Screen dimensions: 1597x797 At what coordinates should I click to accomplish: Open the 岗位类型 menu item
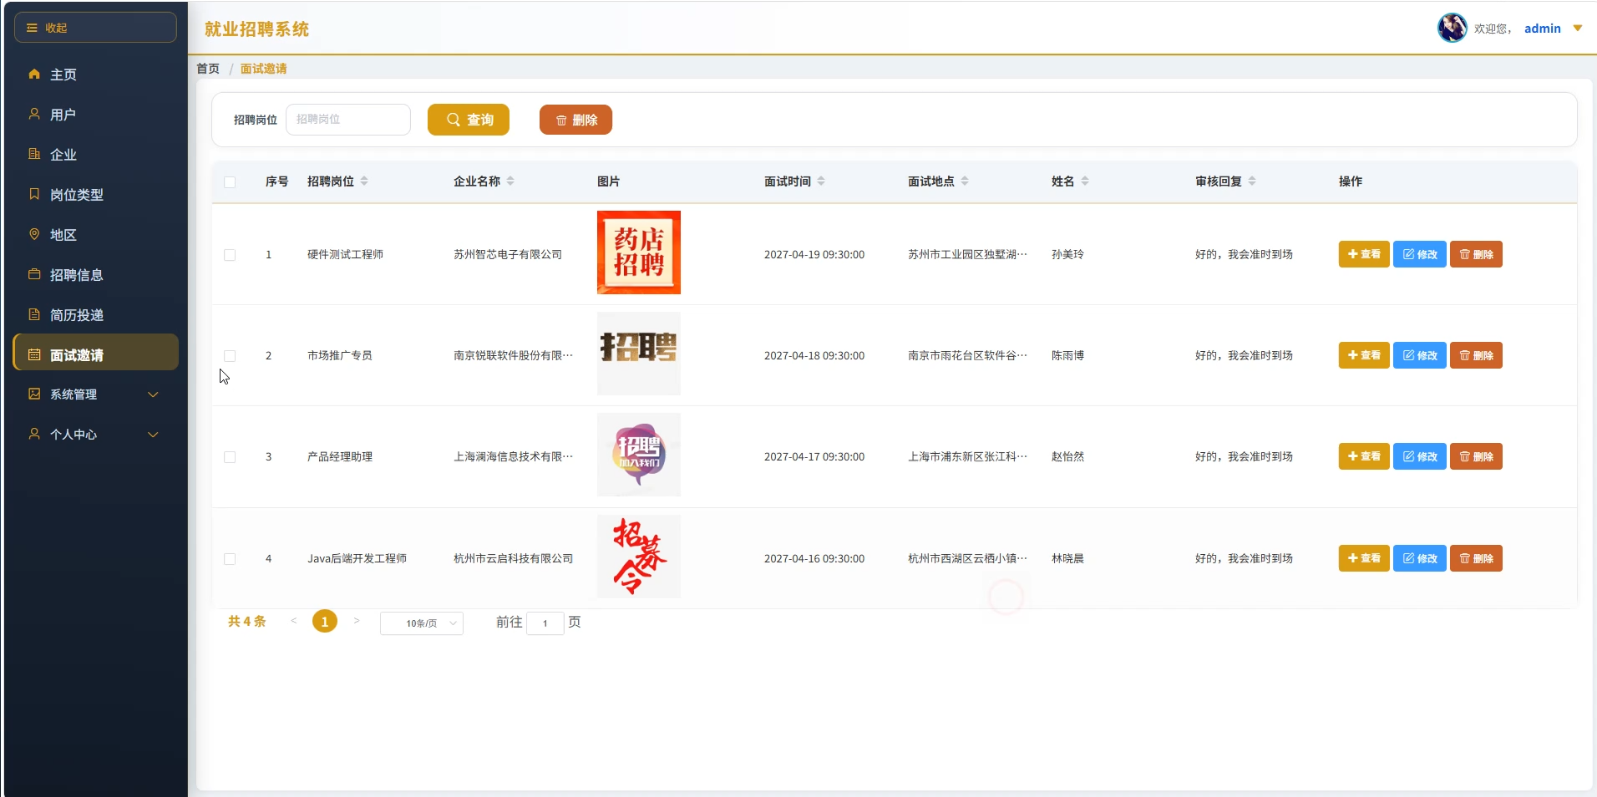95,194
